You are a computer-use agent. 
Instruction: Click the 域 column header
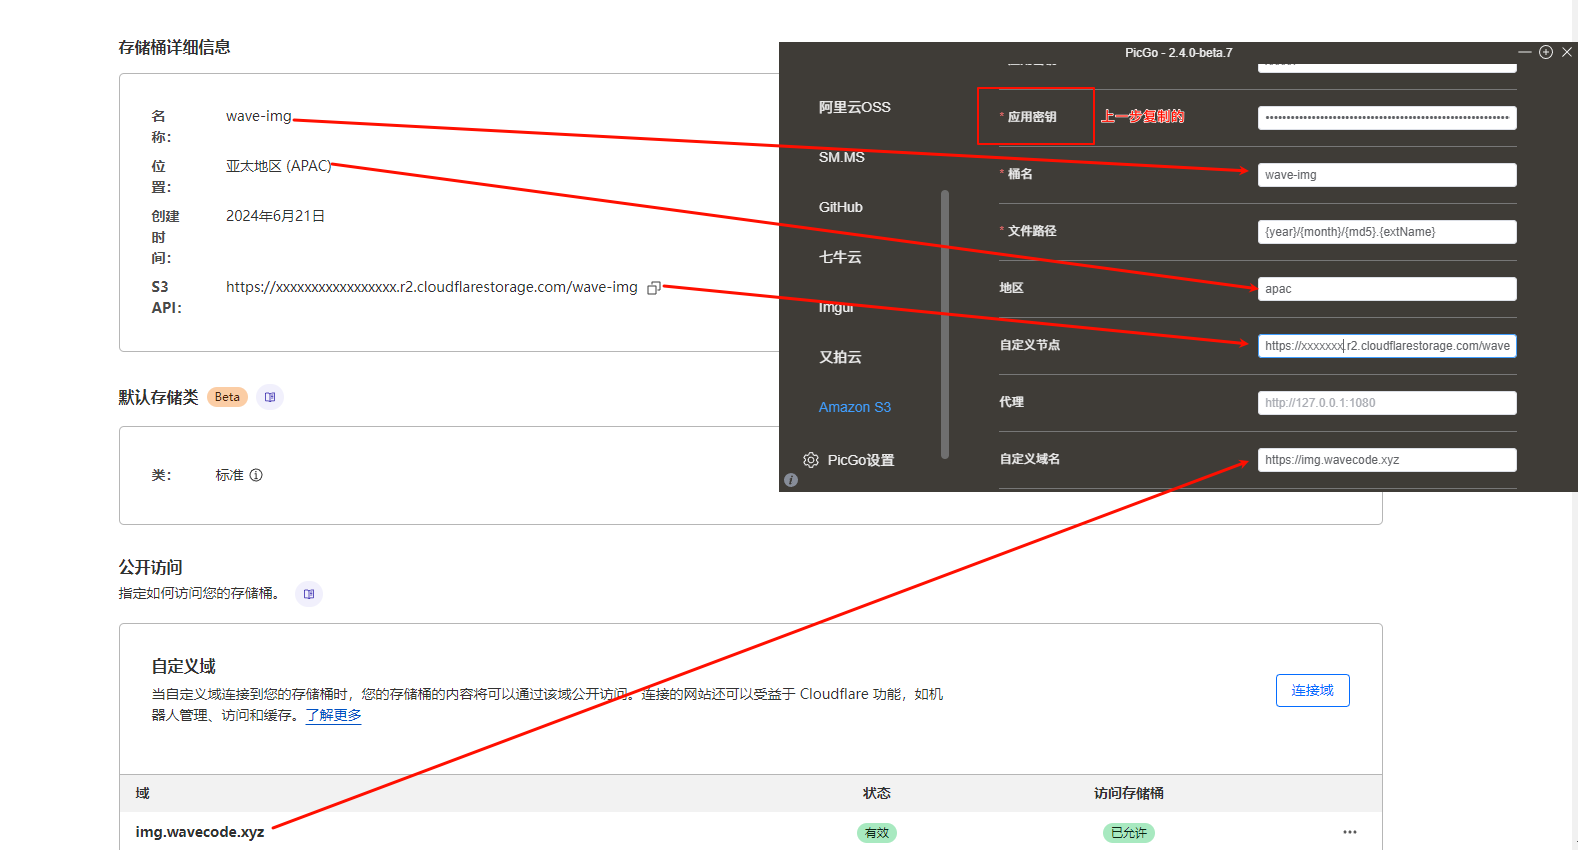(142, 793)
